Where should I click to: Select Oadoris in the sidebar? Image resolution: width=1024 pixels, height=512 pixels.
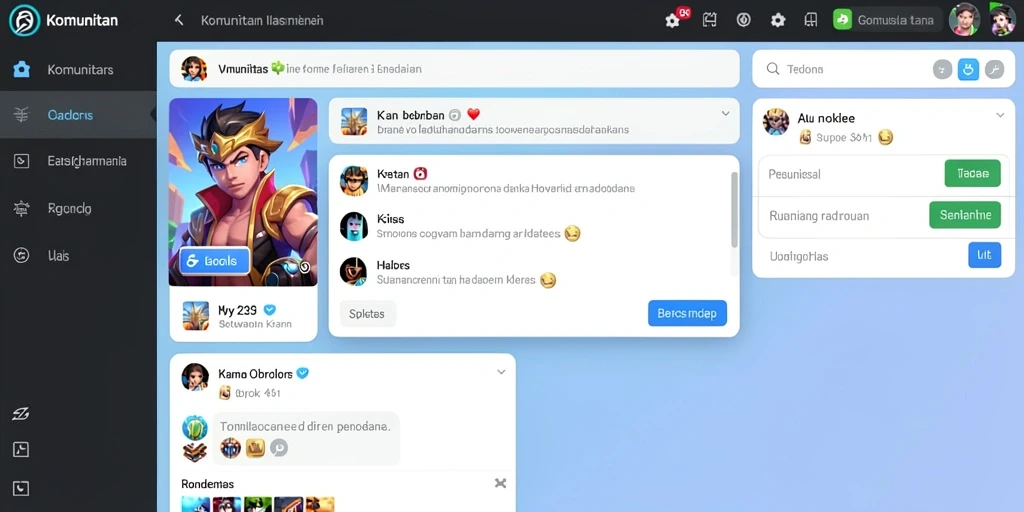click(78, 115)
